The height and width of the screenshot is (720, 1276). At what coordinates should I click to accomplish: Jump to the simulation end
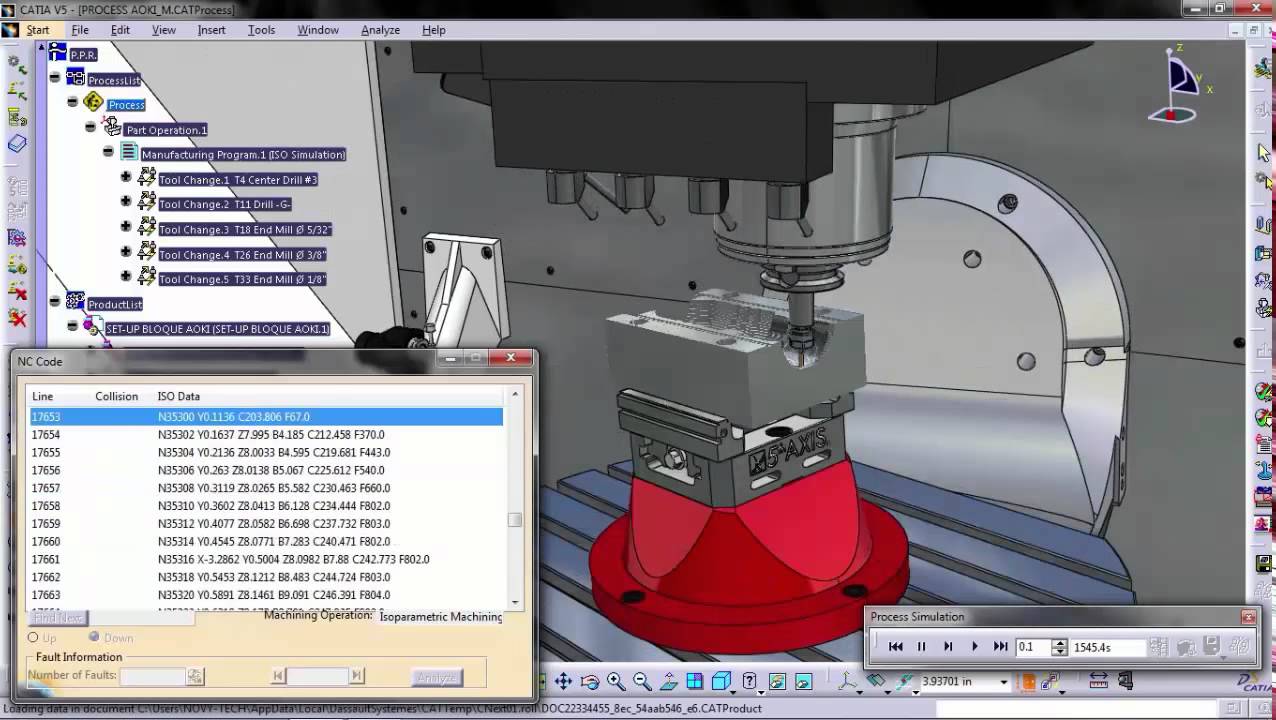coord(1000,647)
